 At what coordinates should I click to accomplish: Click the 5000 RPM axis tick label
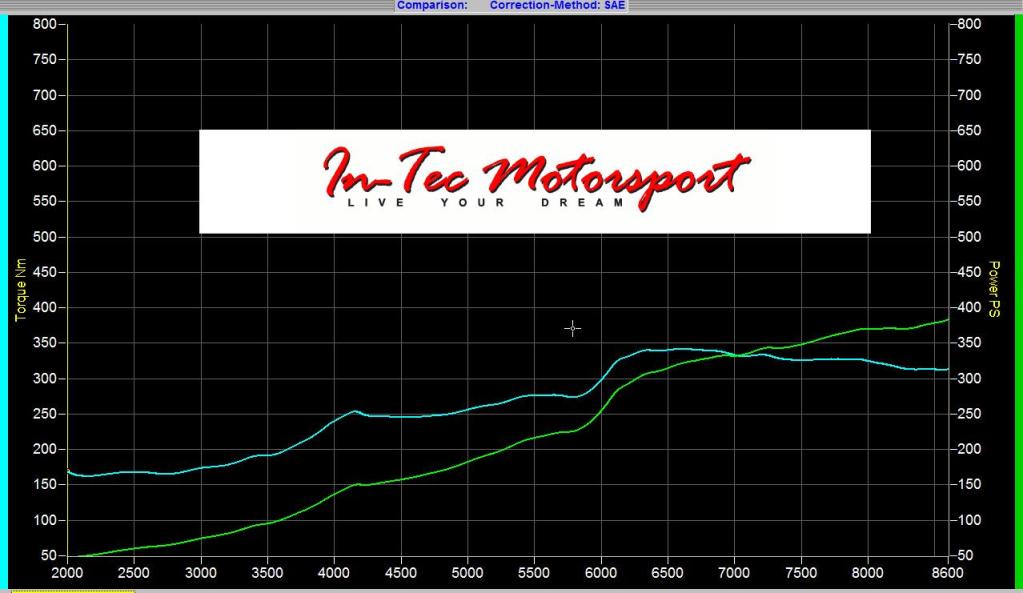coord(467,573)
